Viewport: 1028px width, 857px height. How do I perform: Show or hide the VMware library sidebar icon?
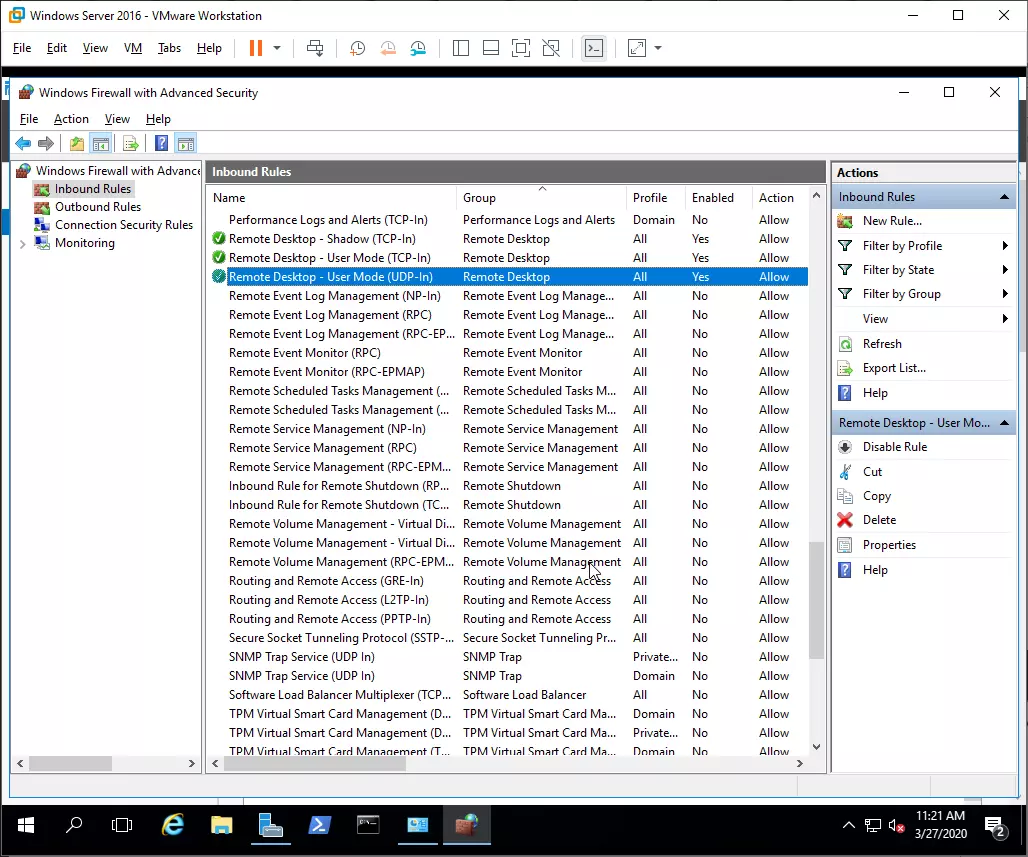[461, 48]
